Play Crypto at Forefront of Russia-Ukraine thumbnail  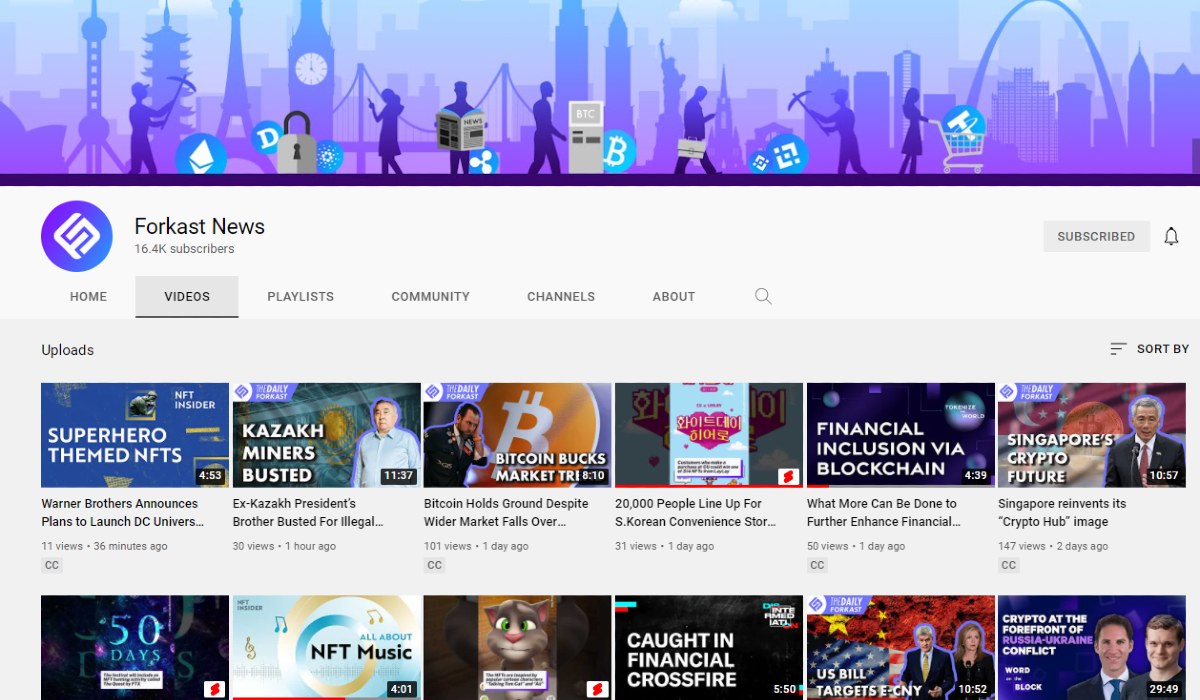click(x=1091, y=648)
